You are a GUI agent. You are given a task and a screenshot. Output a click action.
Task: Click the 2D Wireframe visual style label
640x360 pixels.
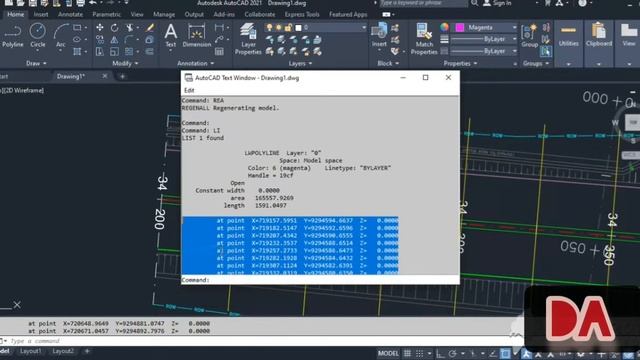tap(24, 90)
